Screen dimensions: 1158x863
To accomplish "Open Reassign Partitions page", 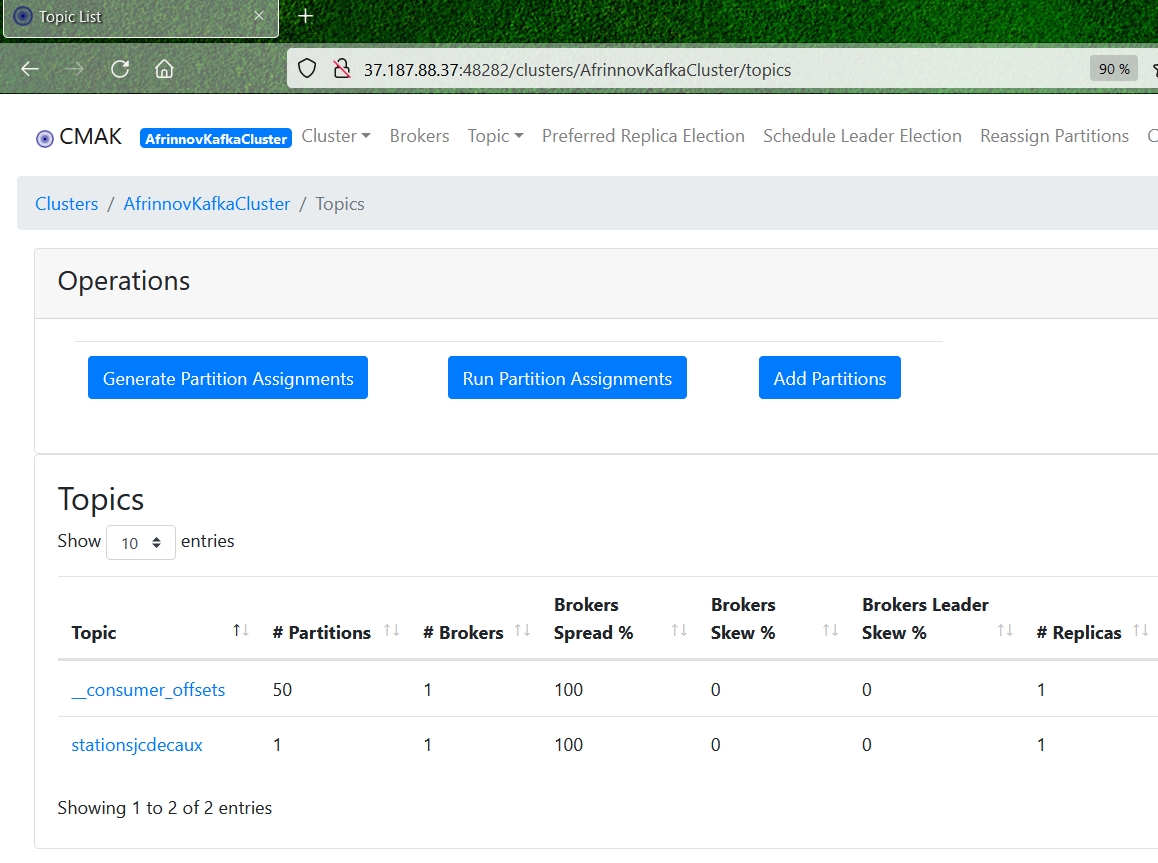I will [1055, 136].
